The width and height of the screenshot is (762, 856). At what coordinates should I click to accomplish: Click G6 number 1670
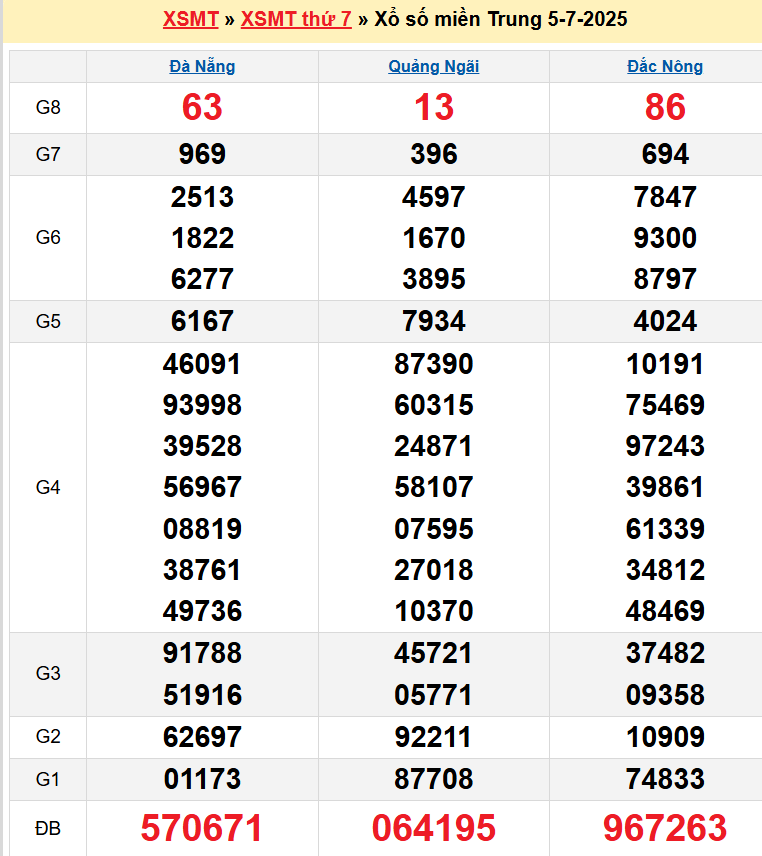[x=434, y=239]
